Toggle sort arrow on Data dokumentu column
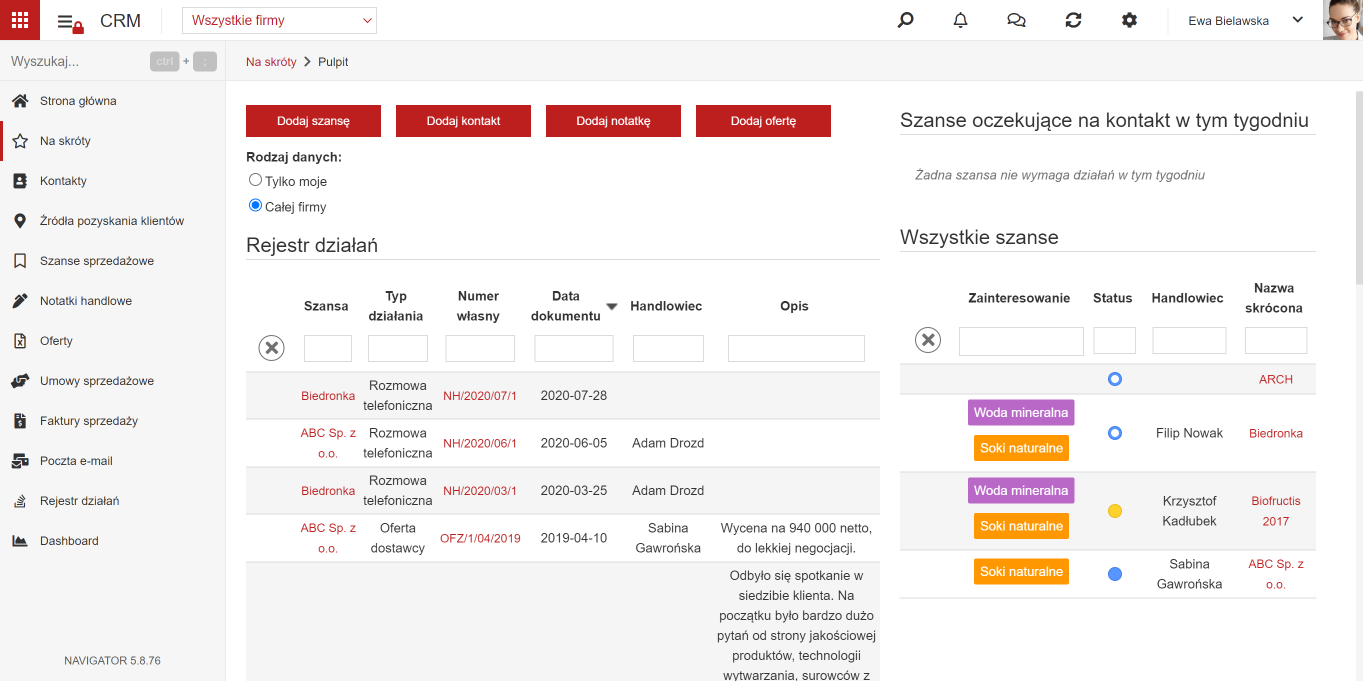 click(612, 306)
